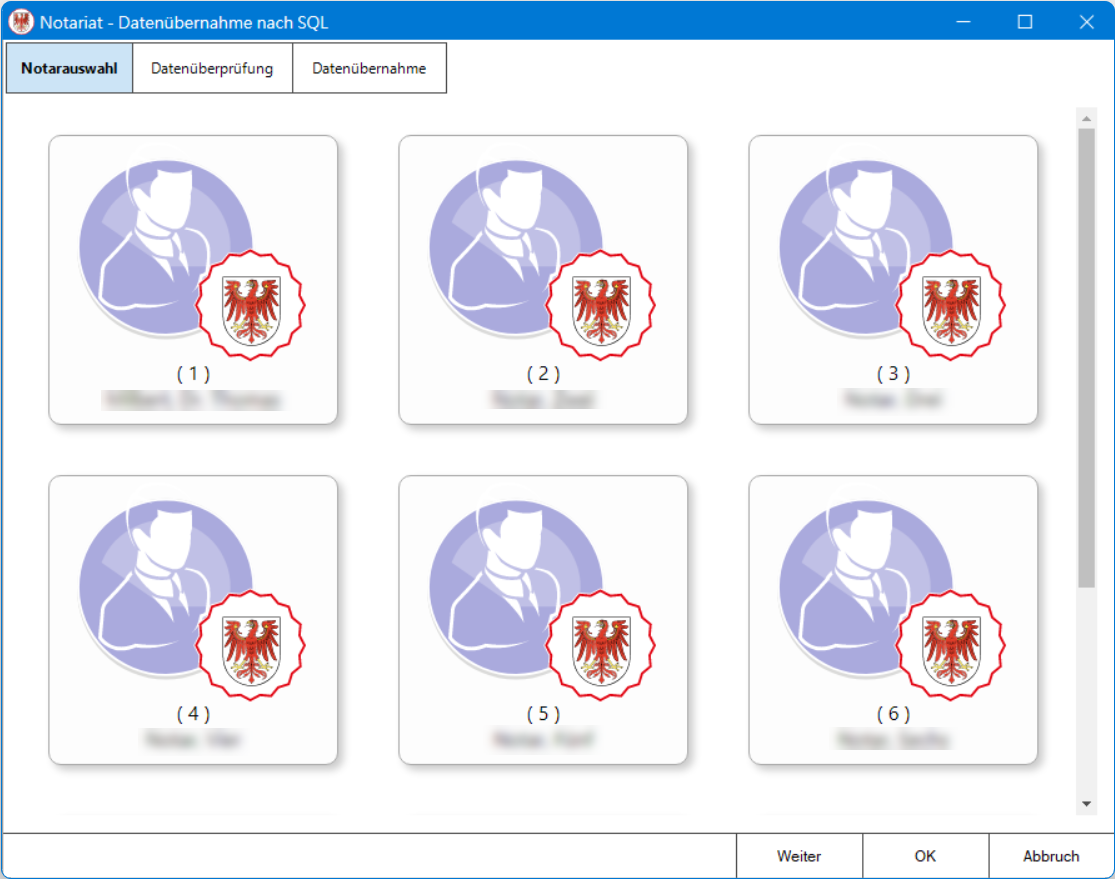The width and height of the screenshot is (1115, 879).
Task: Click the scrollbar down arrow
Action: coord(1086,804)
